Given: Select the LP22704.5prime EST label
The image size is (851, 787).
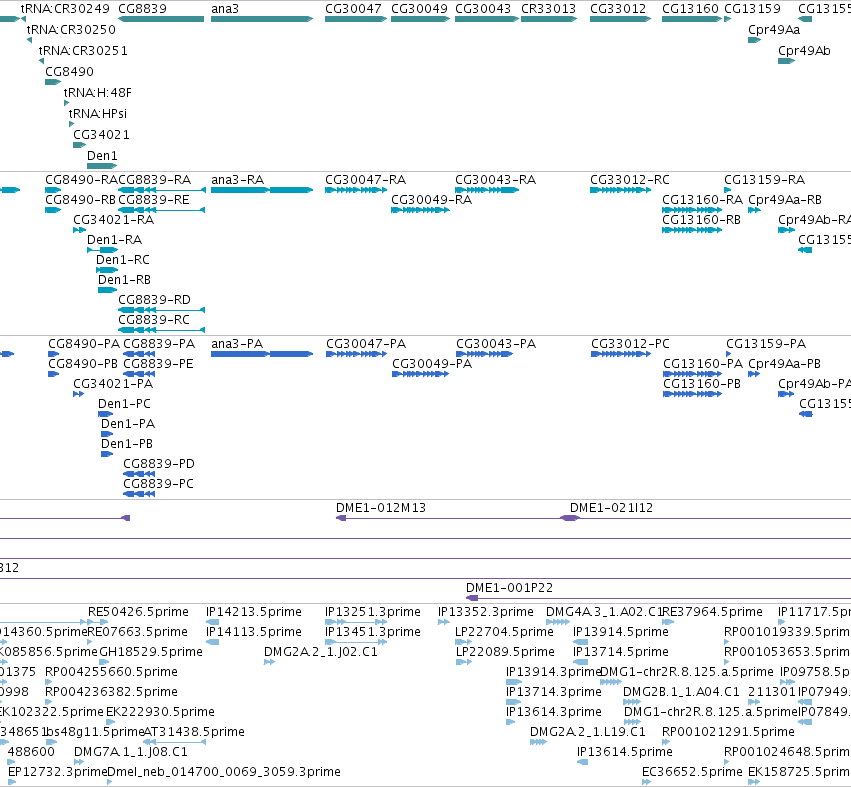Looking at the screenshot, I should pos(505,632).
